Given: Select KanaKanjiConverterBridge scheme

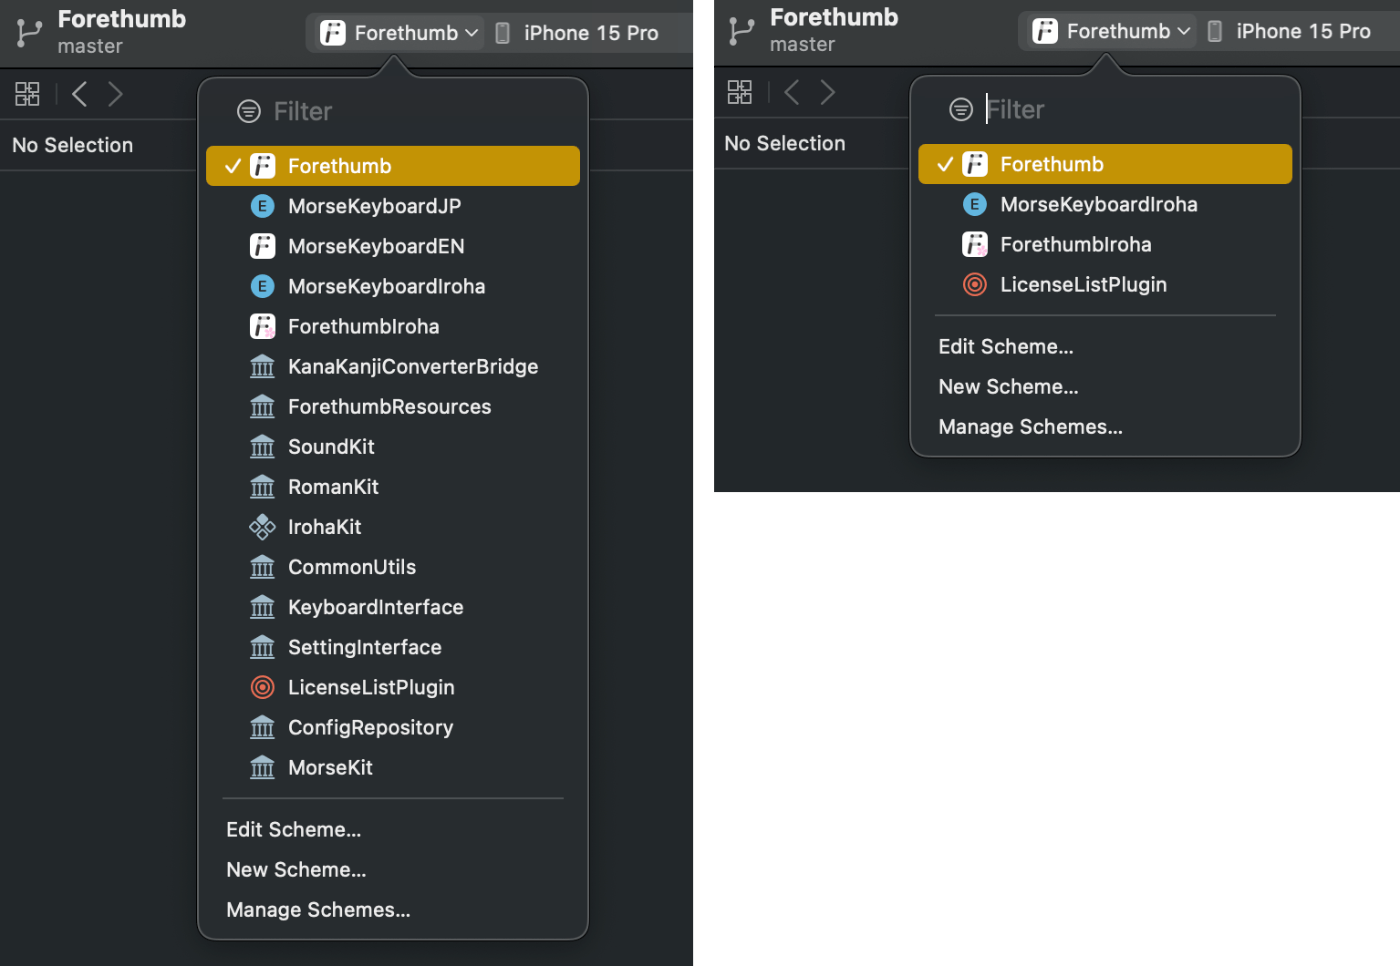Looking at the screenshot, I should pyautogui.click(x=393, y=367).
